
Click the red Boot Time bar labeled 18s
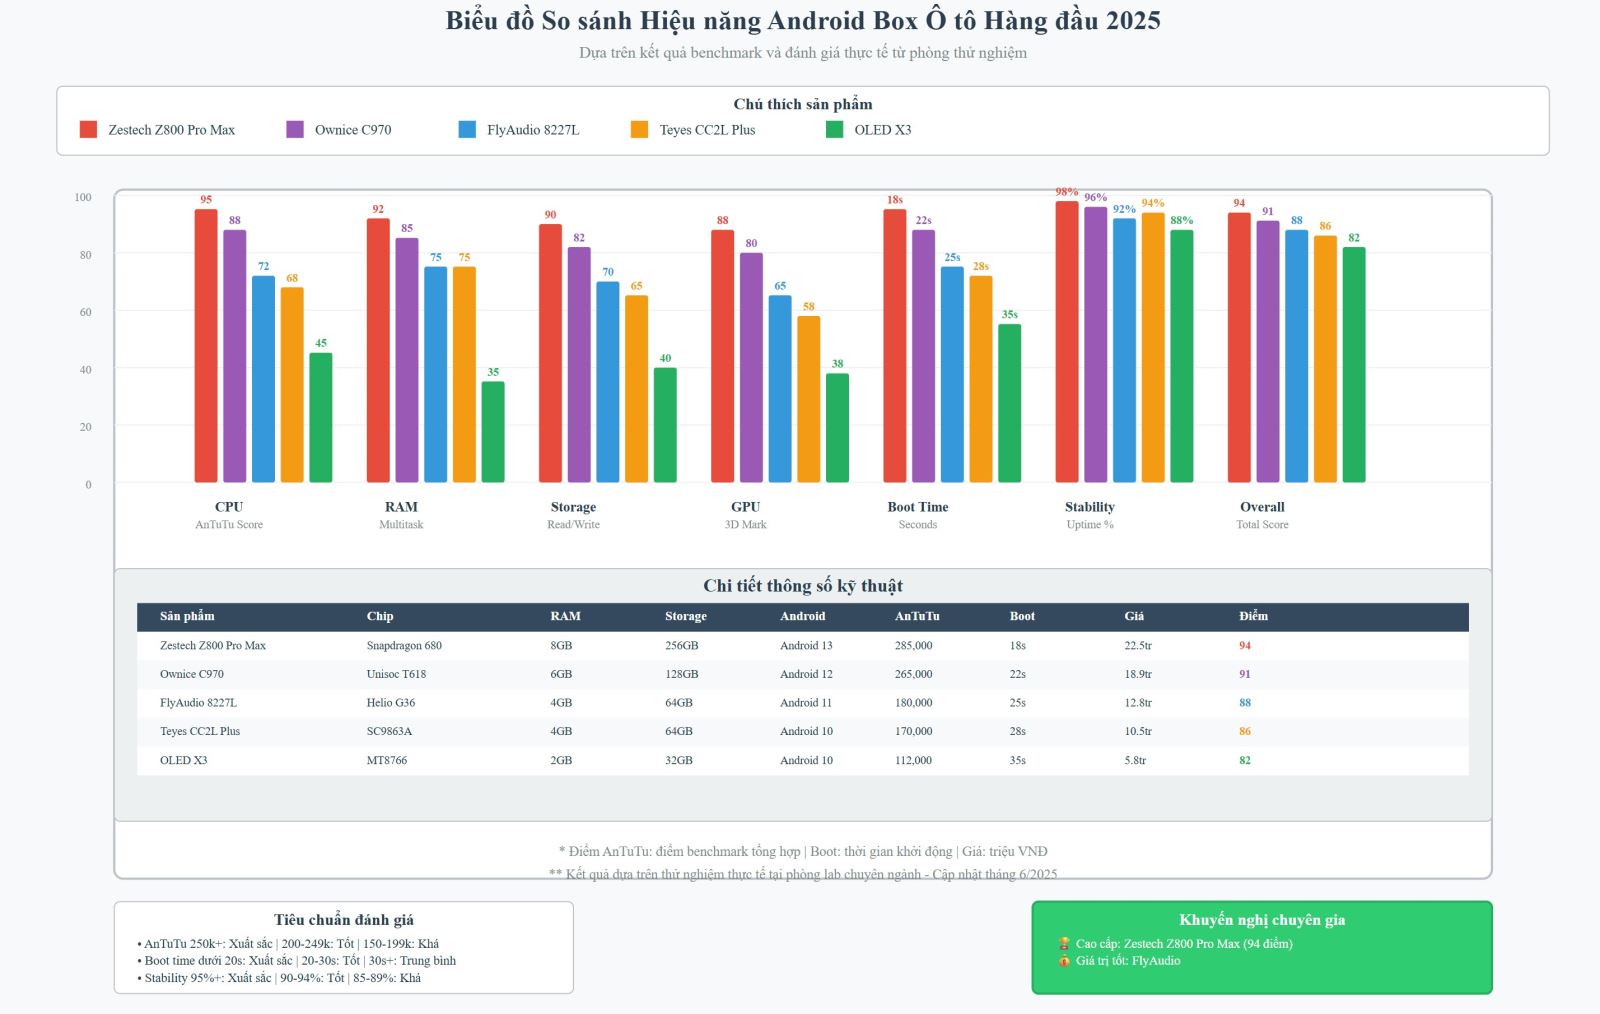pyautogui.click(x=895, y=346)
